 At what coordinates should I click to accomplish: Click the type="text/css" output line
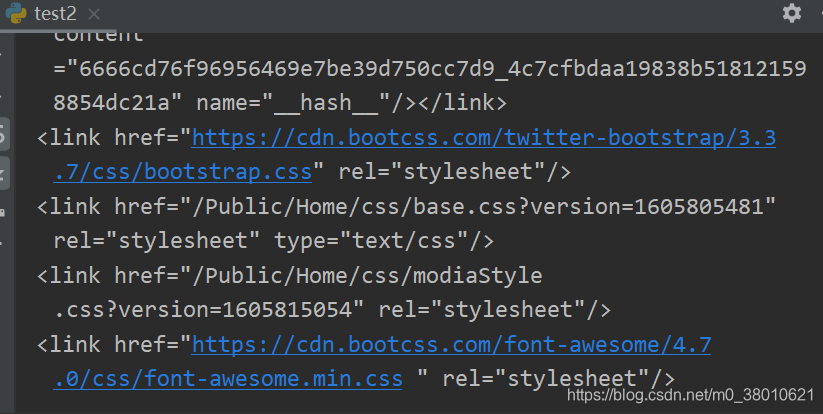[x=273, y=241]
